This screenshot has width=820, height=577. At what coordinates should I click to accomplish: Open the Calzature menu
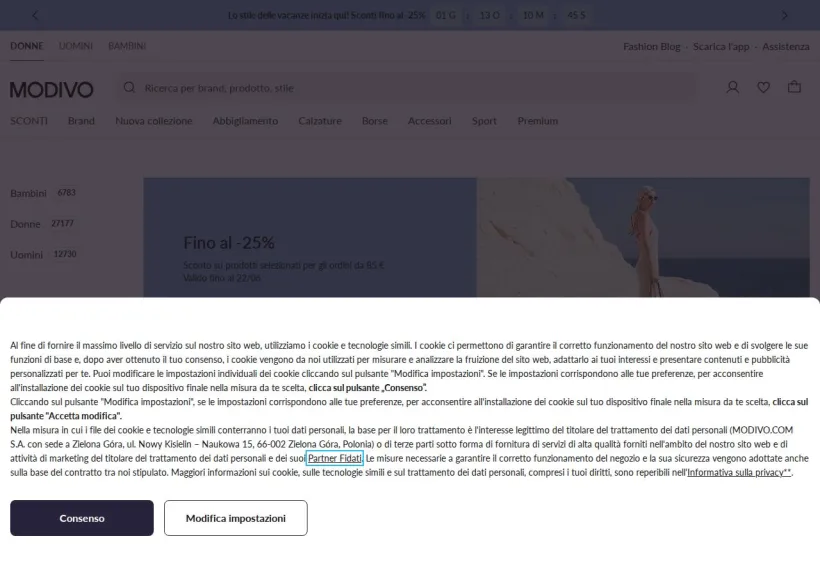coord(320,121)
